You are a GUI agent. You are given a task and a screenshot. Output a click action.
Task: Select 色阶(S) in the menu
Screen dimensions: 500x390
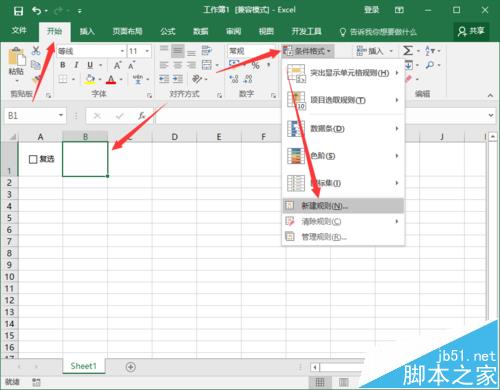(343, 156)
